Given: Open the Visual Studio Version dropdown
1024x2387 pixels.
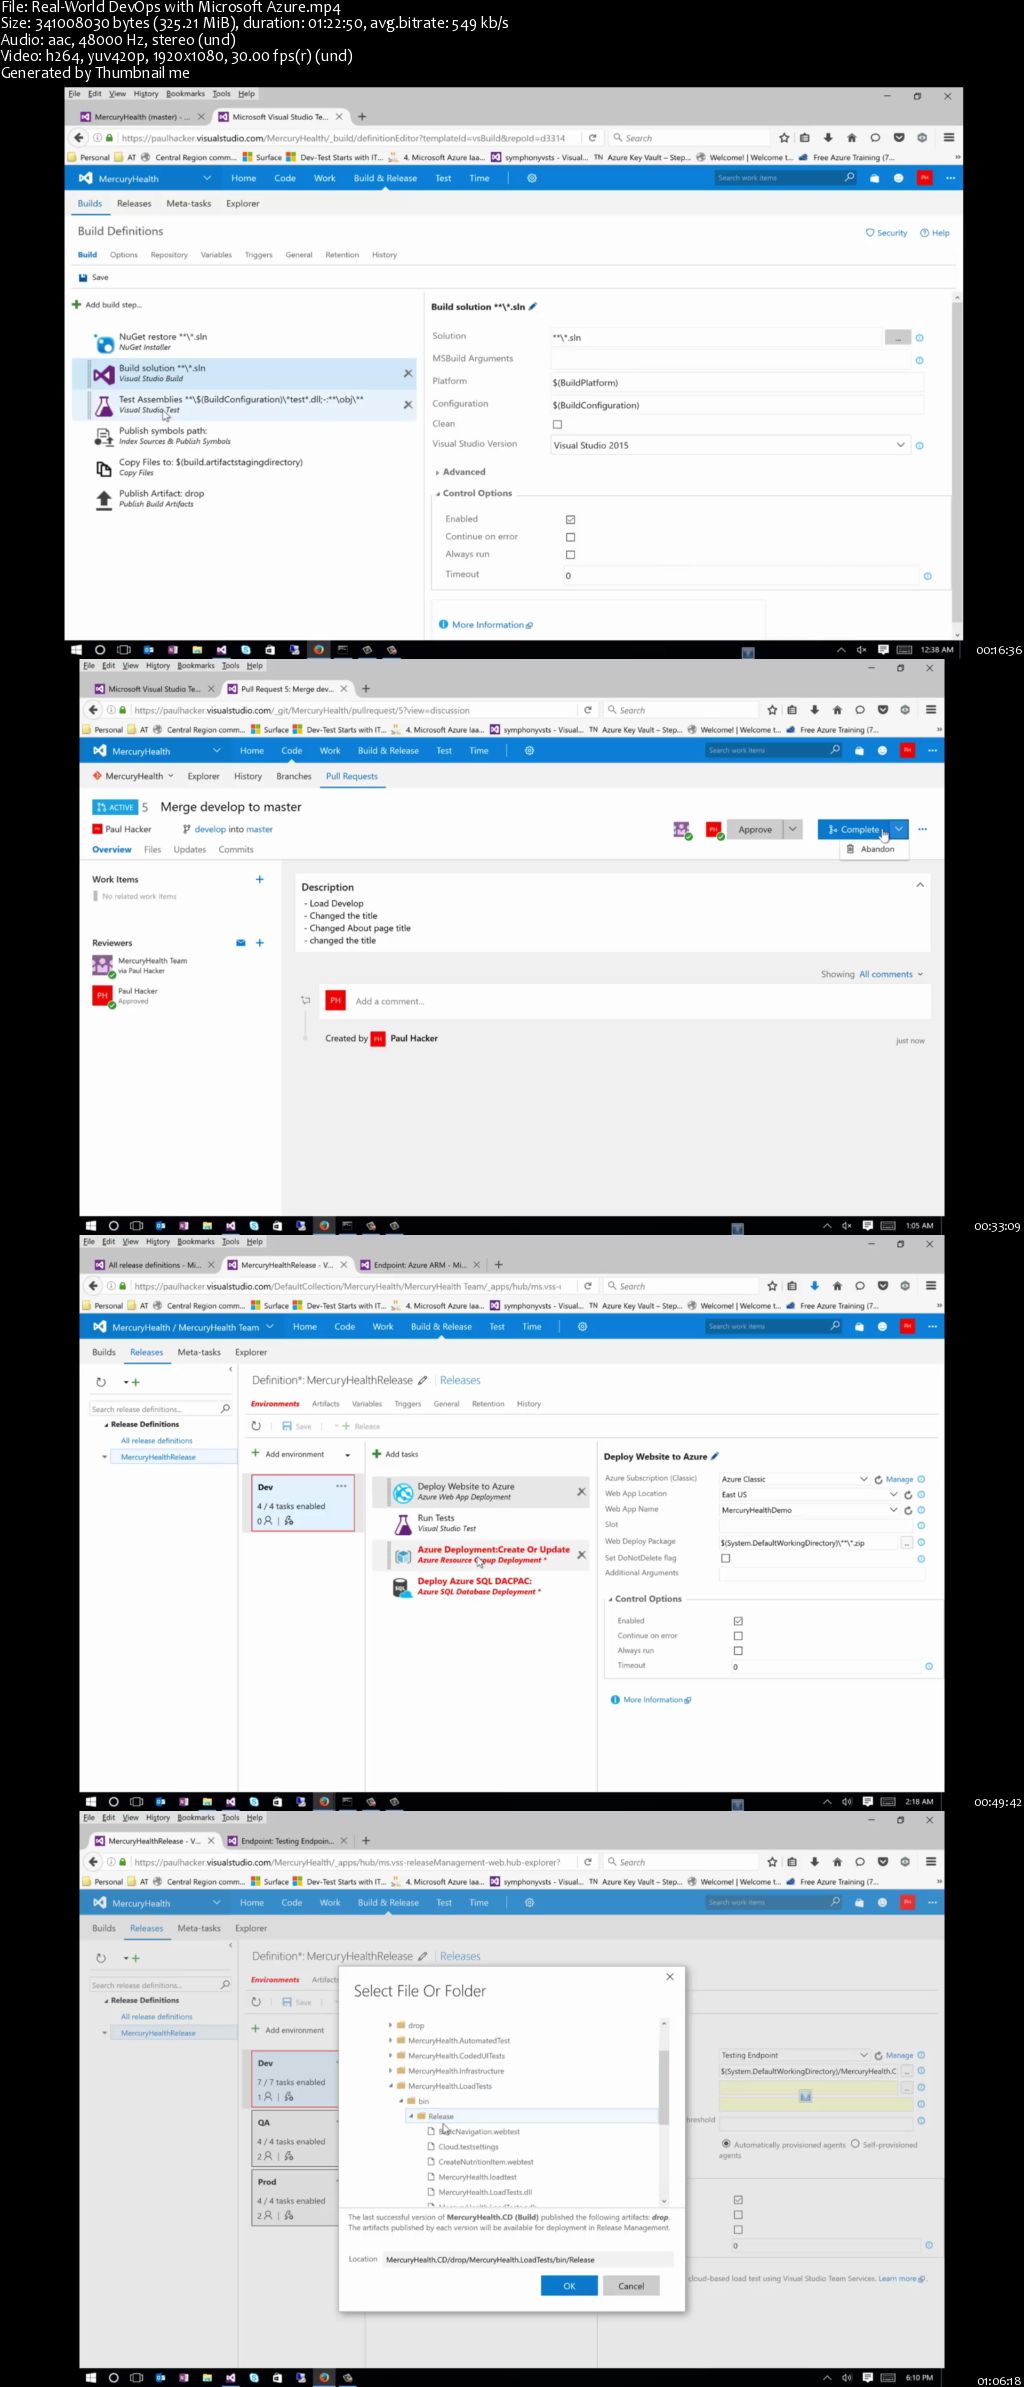Looking at the screenshot, I should click(x=900, y=445).
